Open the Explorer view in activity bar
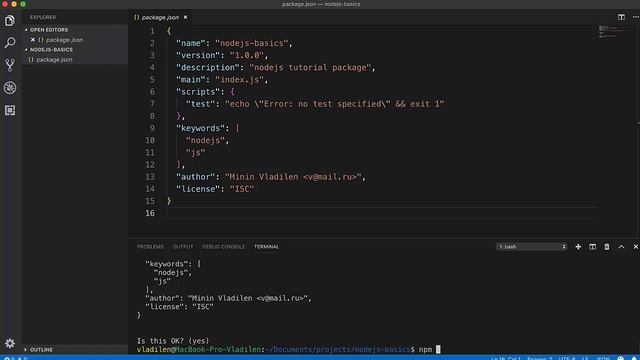This screenshot has height=360, width=640. tap(10, 21)
